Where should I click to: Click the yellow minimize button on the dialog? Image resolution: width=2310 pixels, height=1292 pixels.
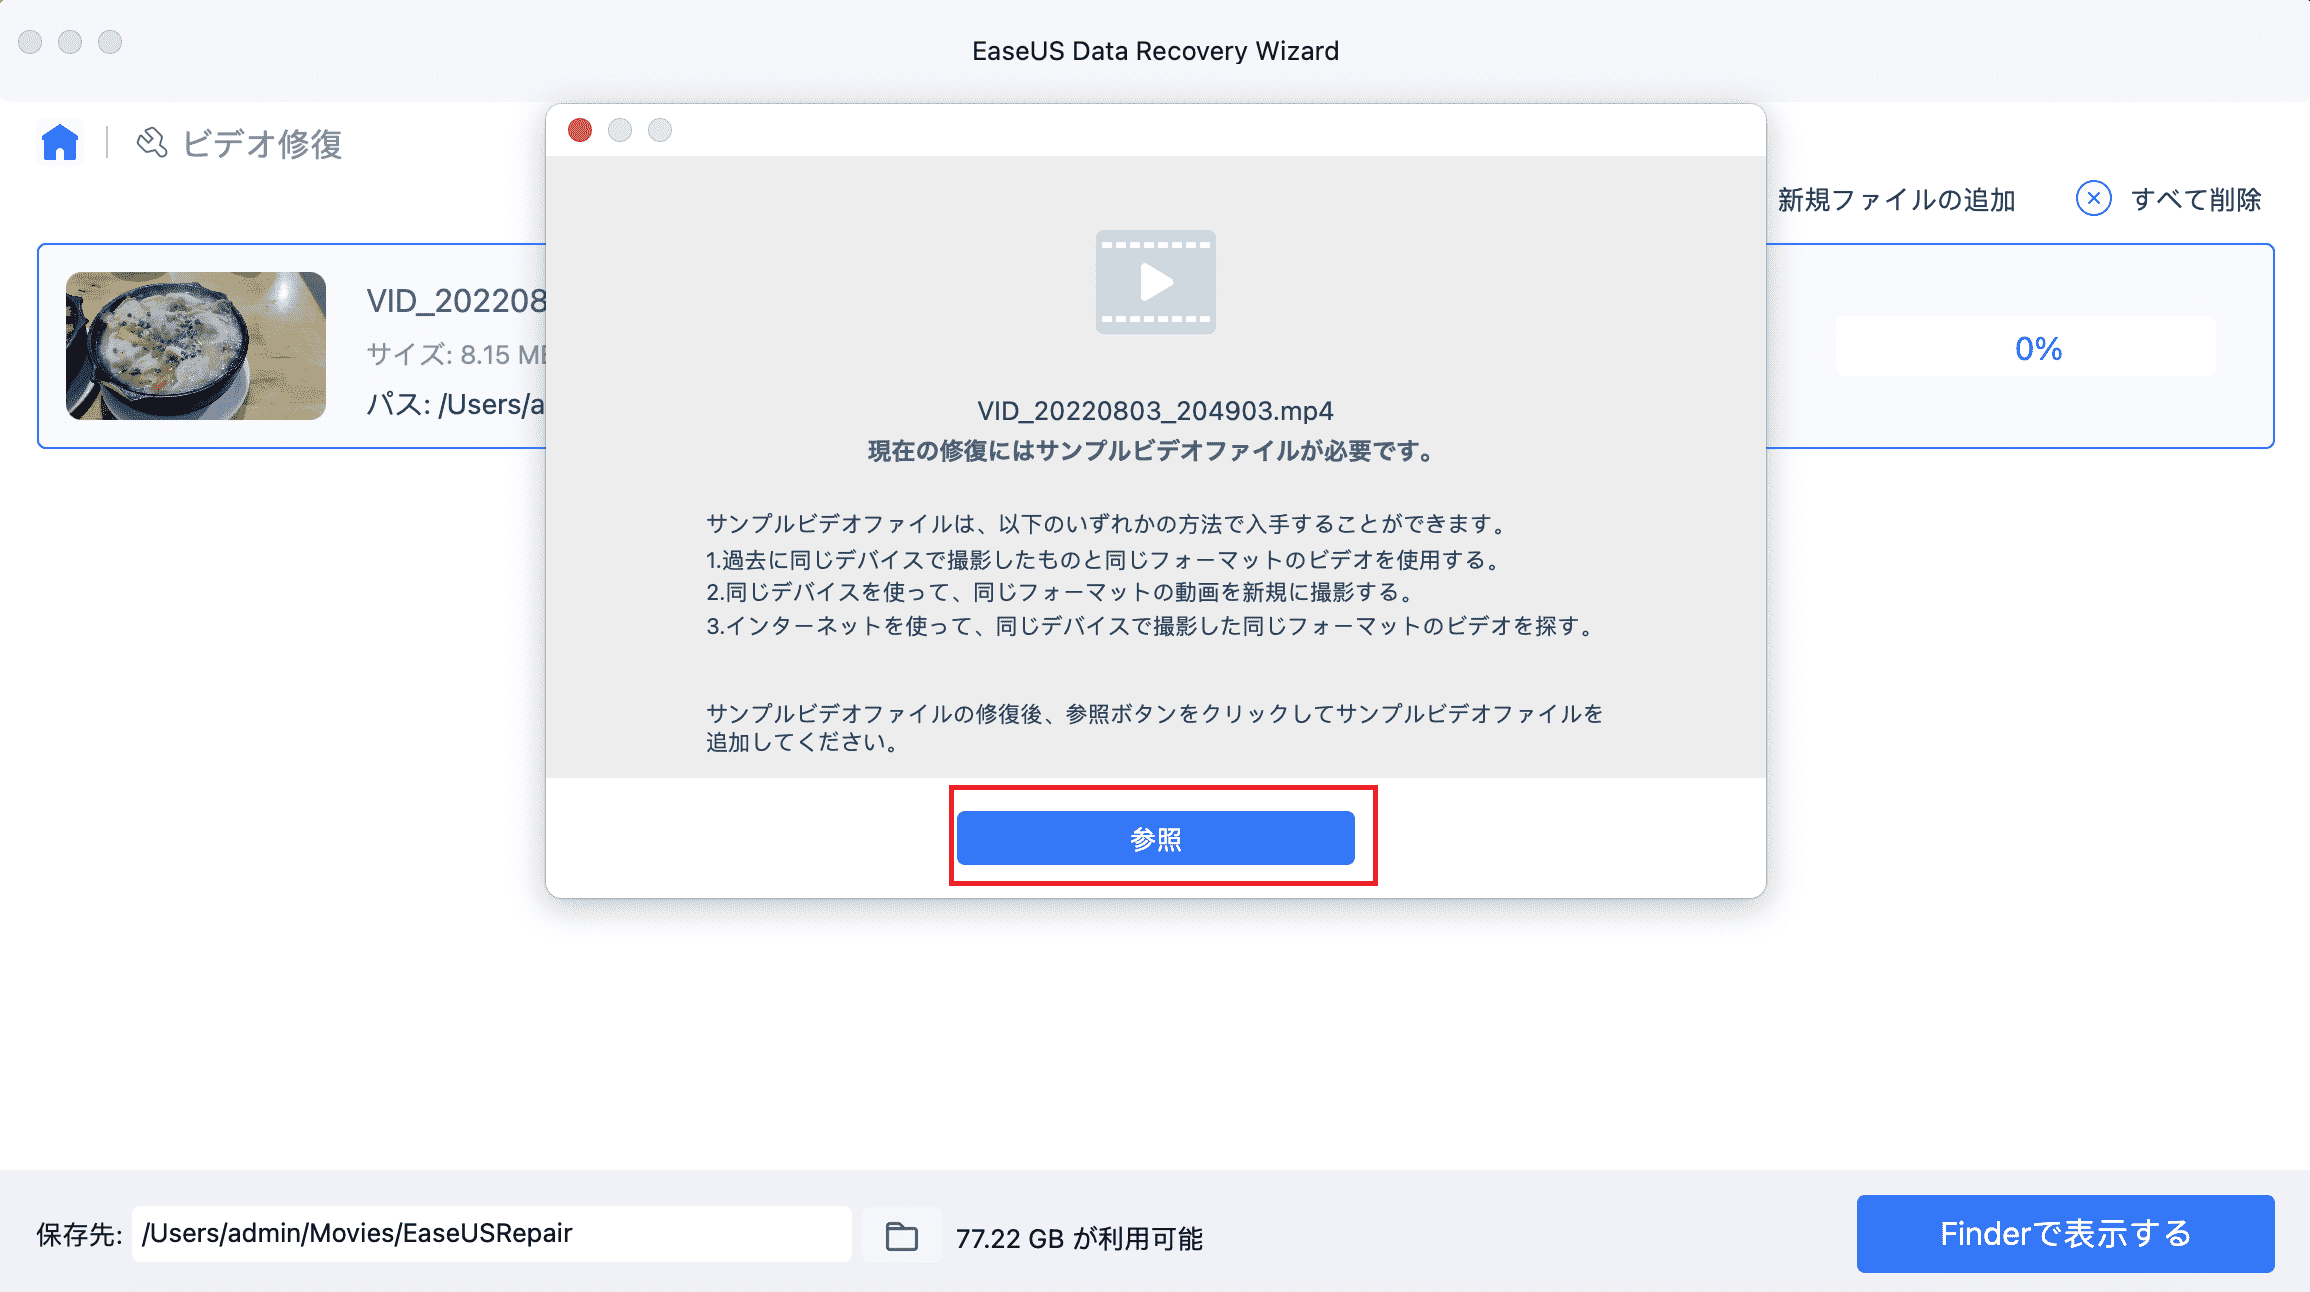pos(620,130)
